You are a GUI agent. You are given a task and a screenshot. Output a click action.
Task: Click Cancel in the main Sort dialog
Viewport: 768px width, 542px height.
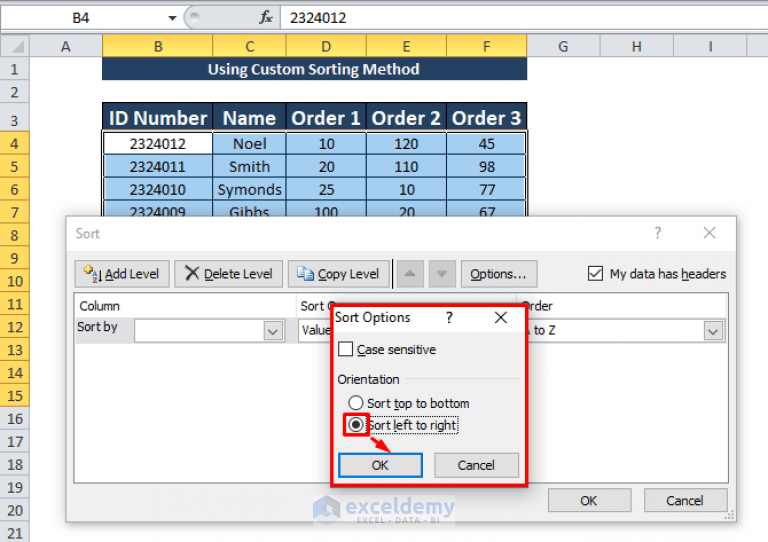pyautogui.click(x=685, y=500)
